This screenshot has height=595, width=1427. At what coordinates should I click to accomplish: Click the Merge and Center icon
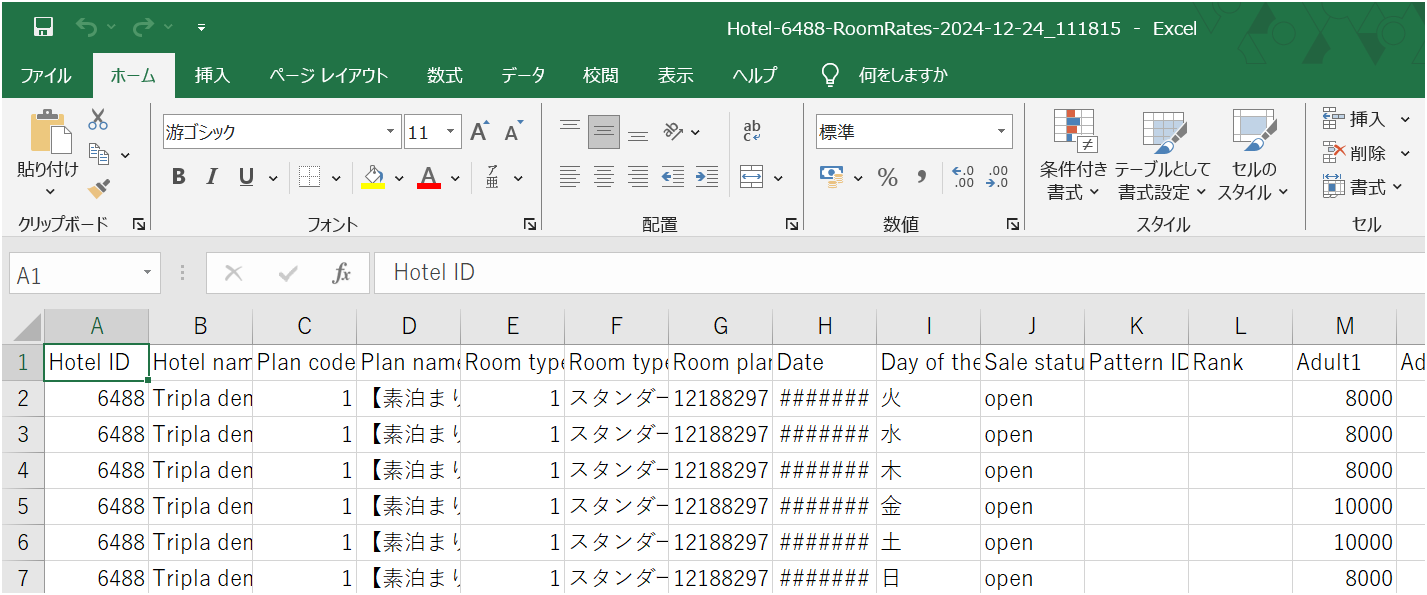[752, 177]
